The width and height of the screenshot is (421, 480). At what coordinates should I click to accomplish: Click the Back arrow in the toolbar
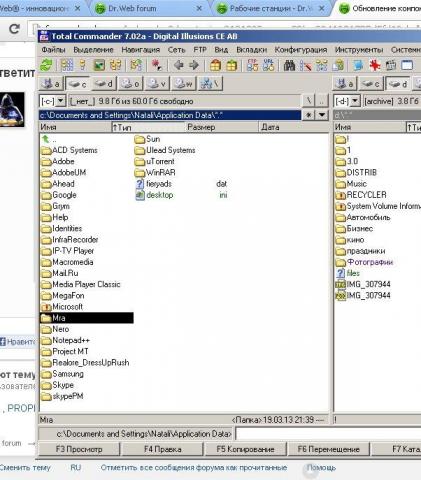coord(179,65)
